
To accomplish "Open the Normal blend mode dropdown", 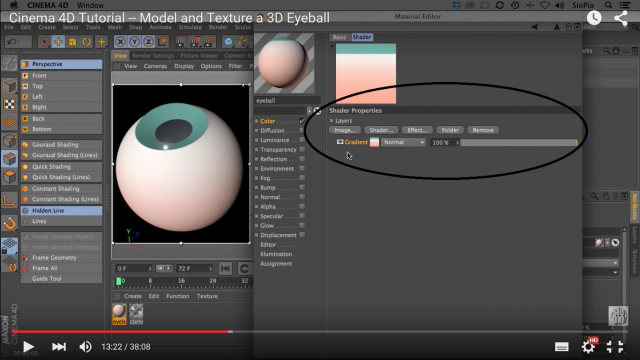I will point(403,142).
